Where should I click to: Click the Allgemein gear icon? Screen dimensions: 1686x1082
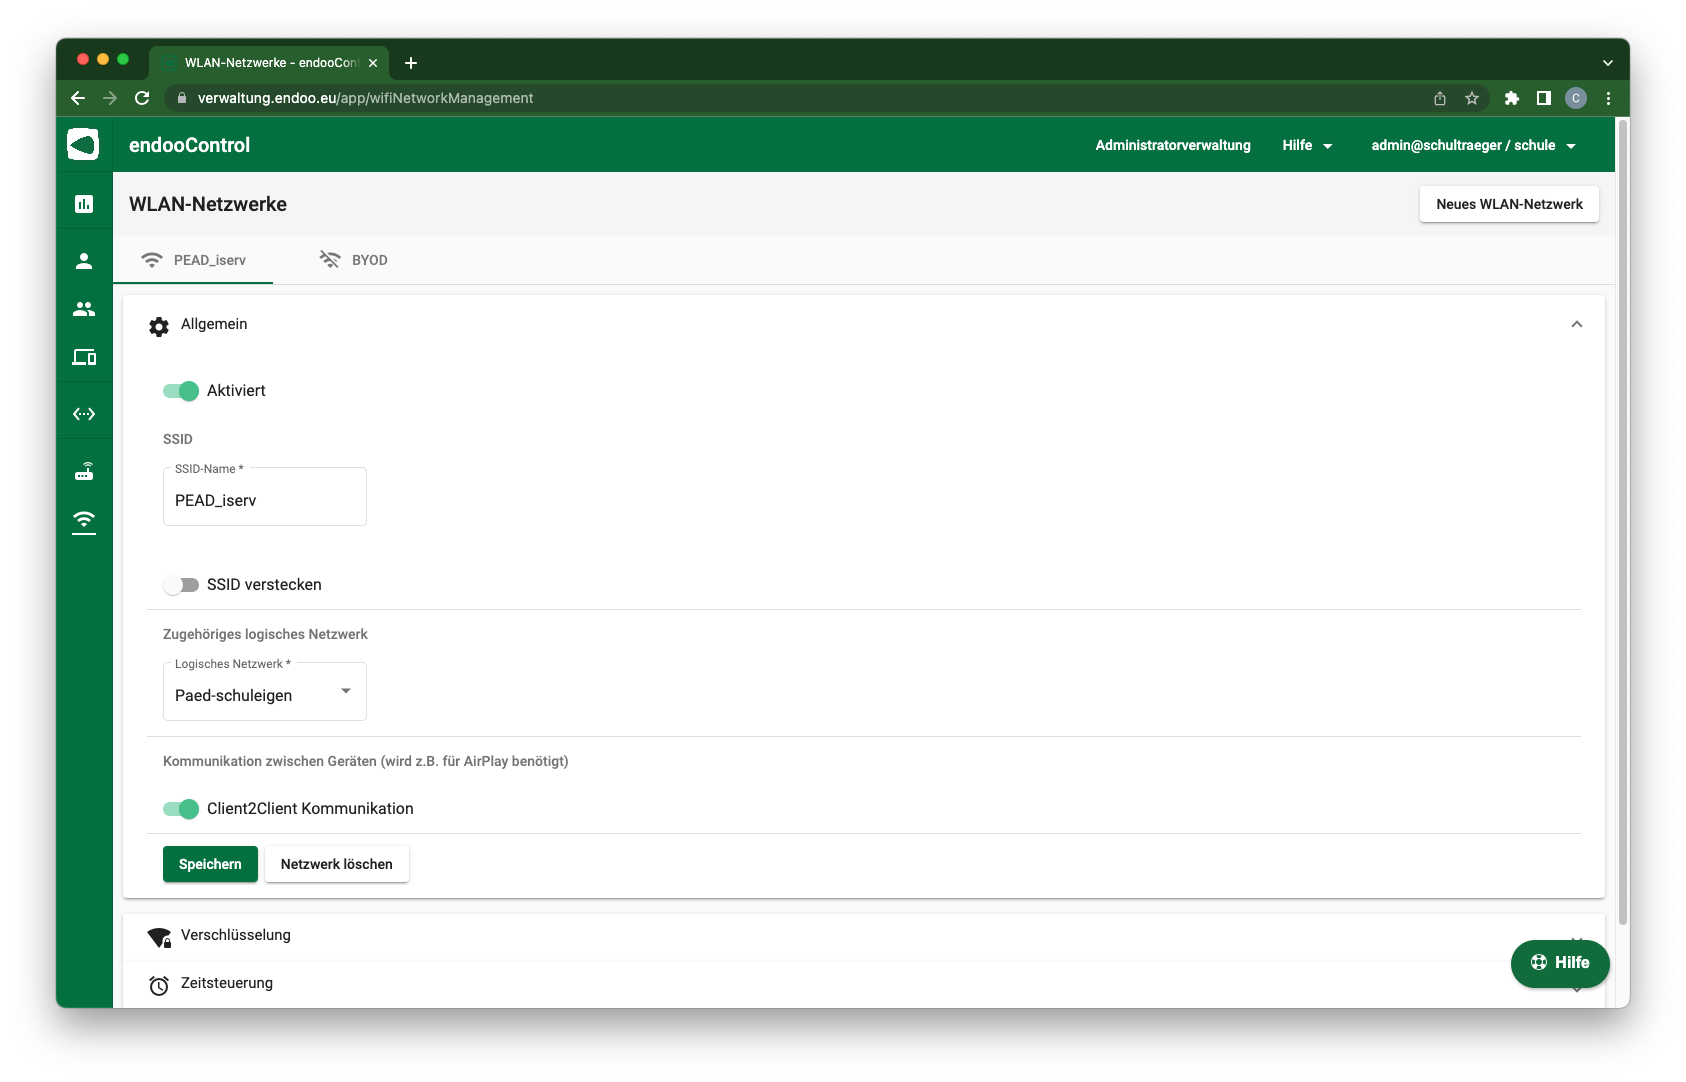[159, 326]
